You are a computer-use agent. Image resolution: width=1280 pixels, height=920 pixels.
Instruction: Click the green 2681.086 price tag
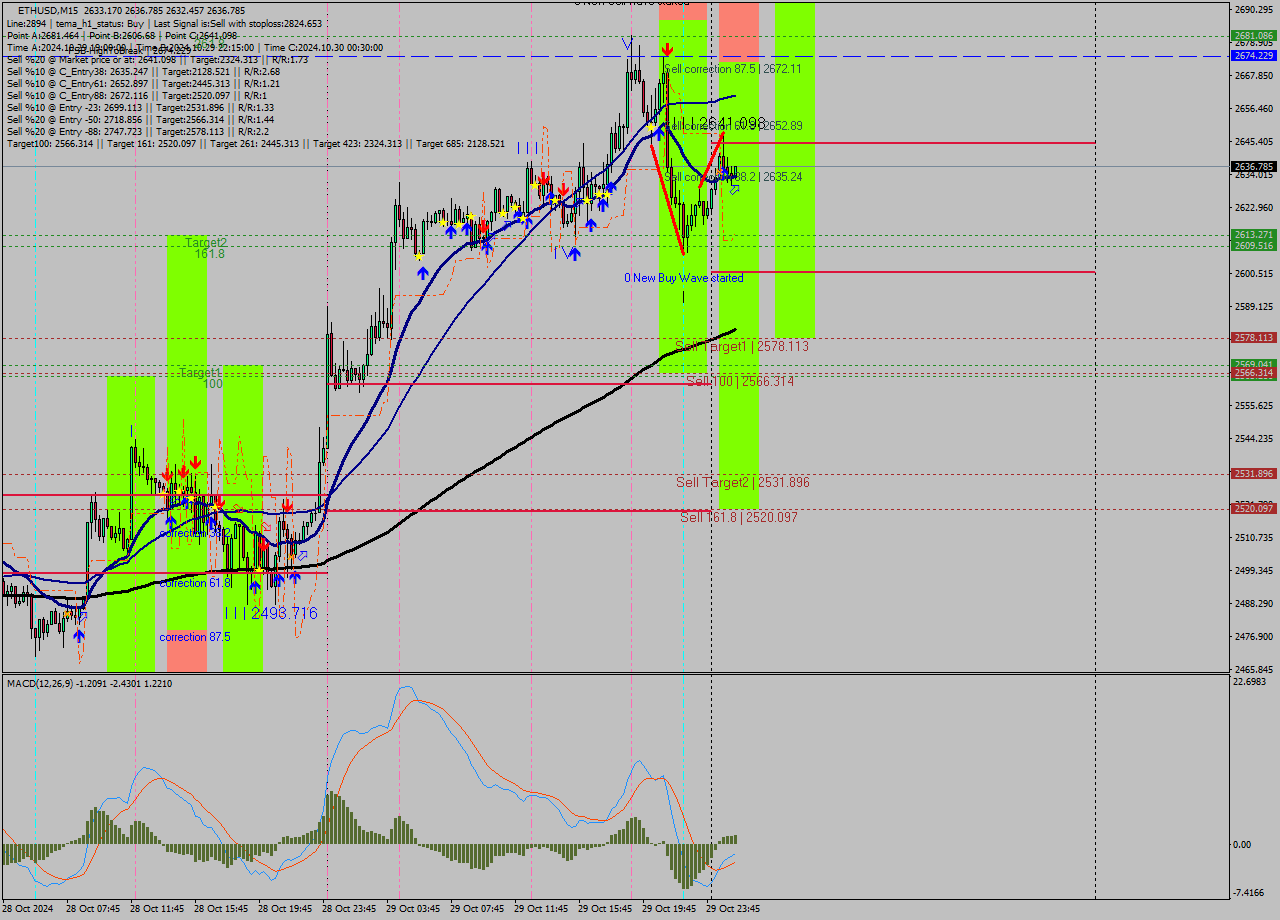pyautogui.click(x=1253, y=35)
